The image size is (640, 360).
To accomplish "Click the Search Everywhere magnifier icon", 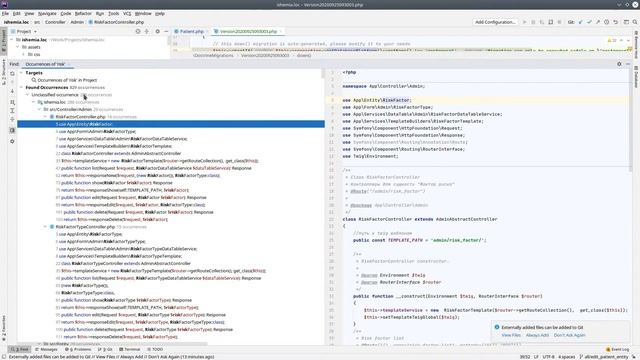I will click(635, 22).
